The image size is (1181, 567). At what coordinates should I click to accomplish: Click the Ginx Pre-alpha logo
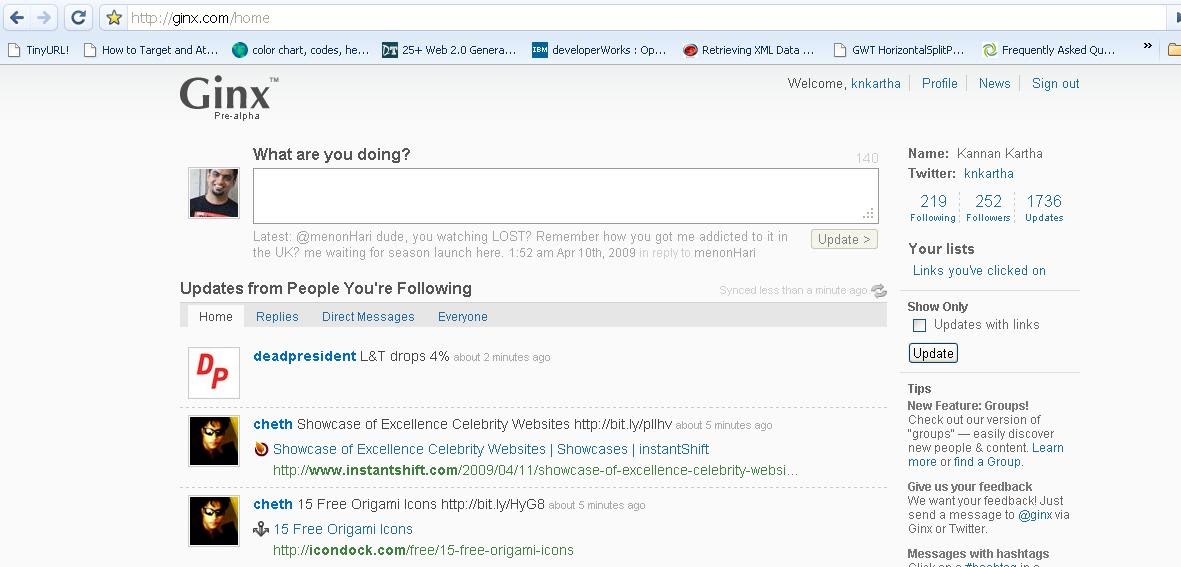228,98
